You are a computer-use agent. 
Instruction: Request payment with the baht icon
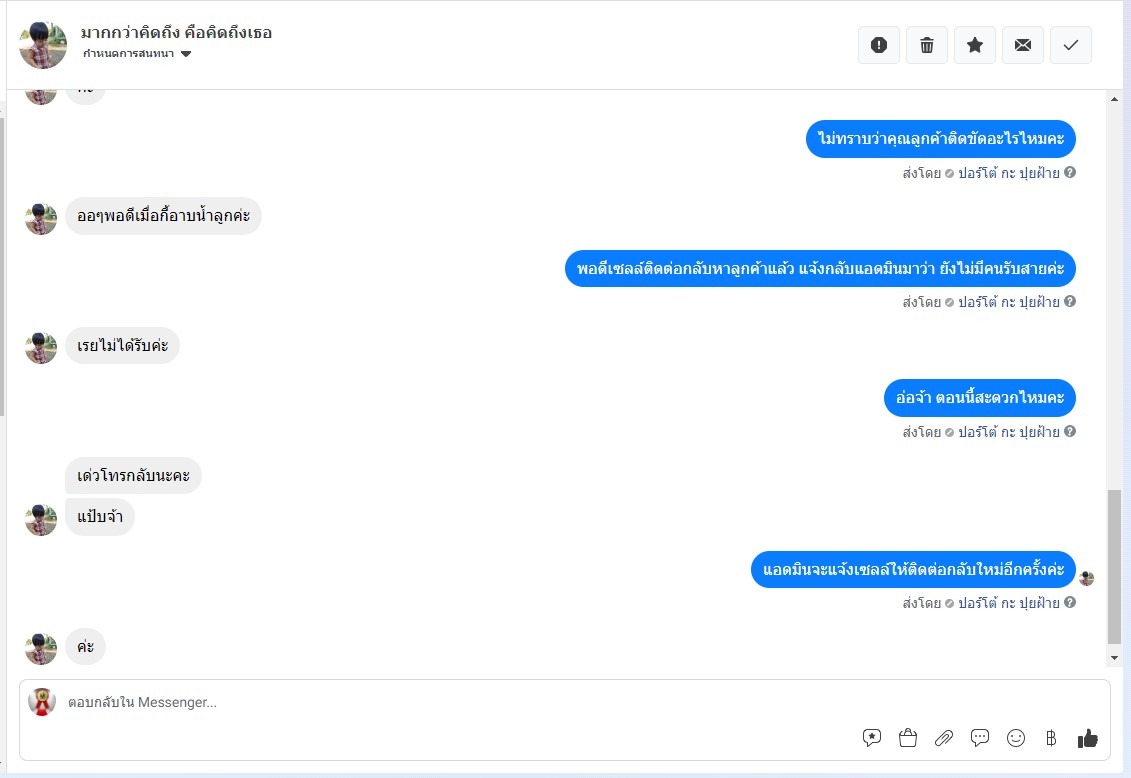1051,738
